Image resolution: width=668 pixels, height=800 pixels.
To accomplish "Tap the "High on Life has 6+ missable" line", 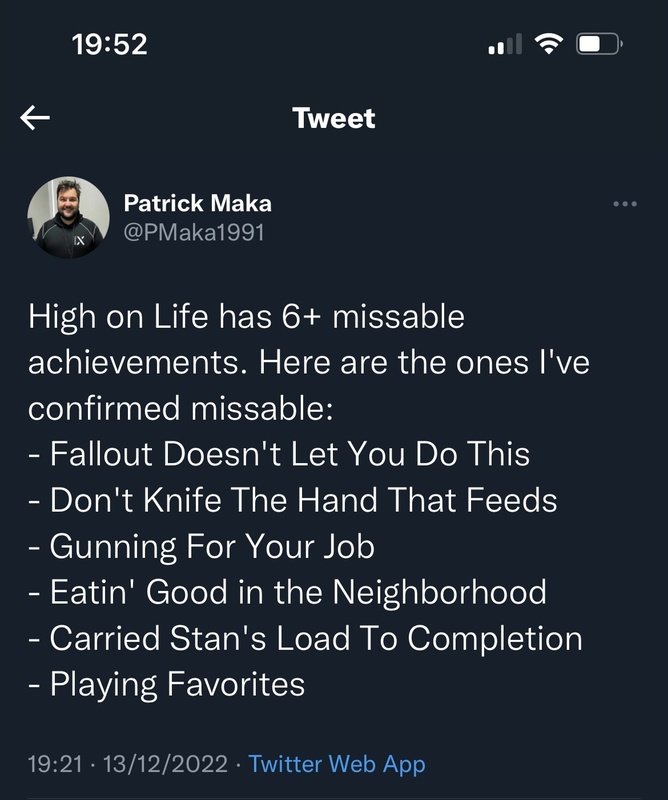I will tap(246, 317).
